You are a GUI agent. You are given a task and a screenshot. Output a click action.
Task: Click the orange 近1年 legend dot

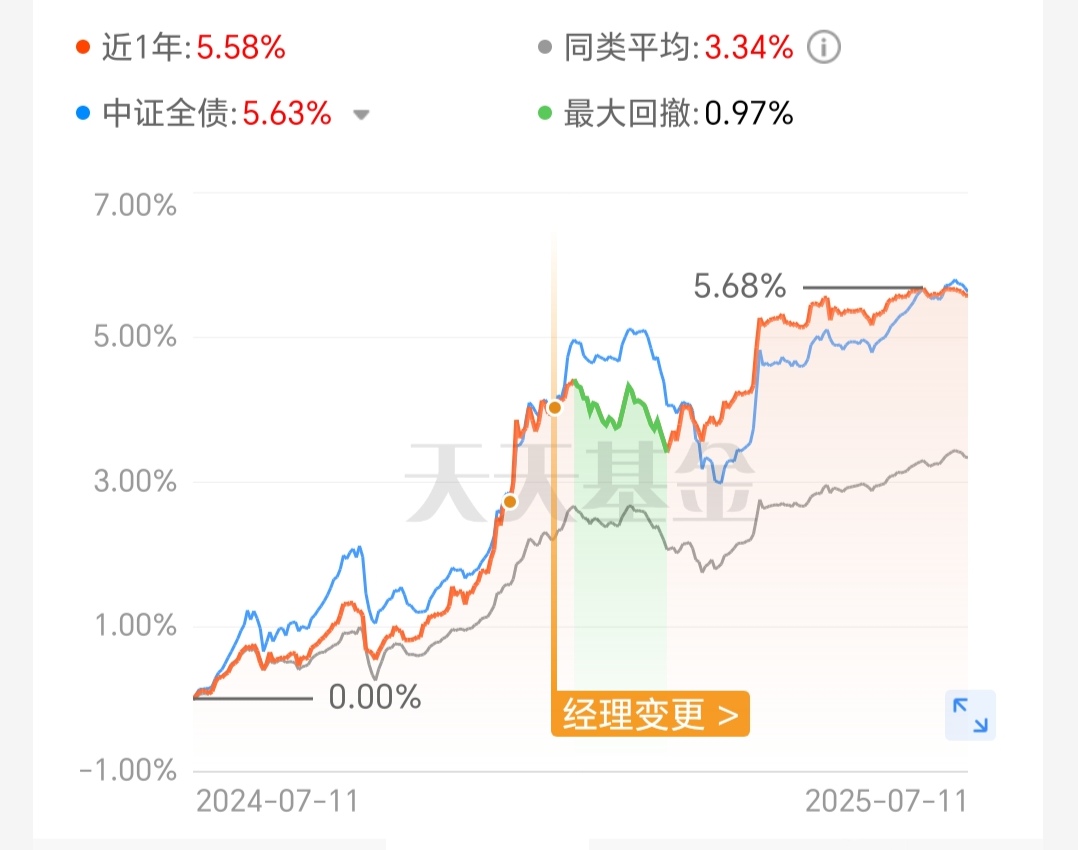click(x=82, y=47)
